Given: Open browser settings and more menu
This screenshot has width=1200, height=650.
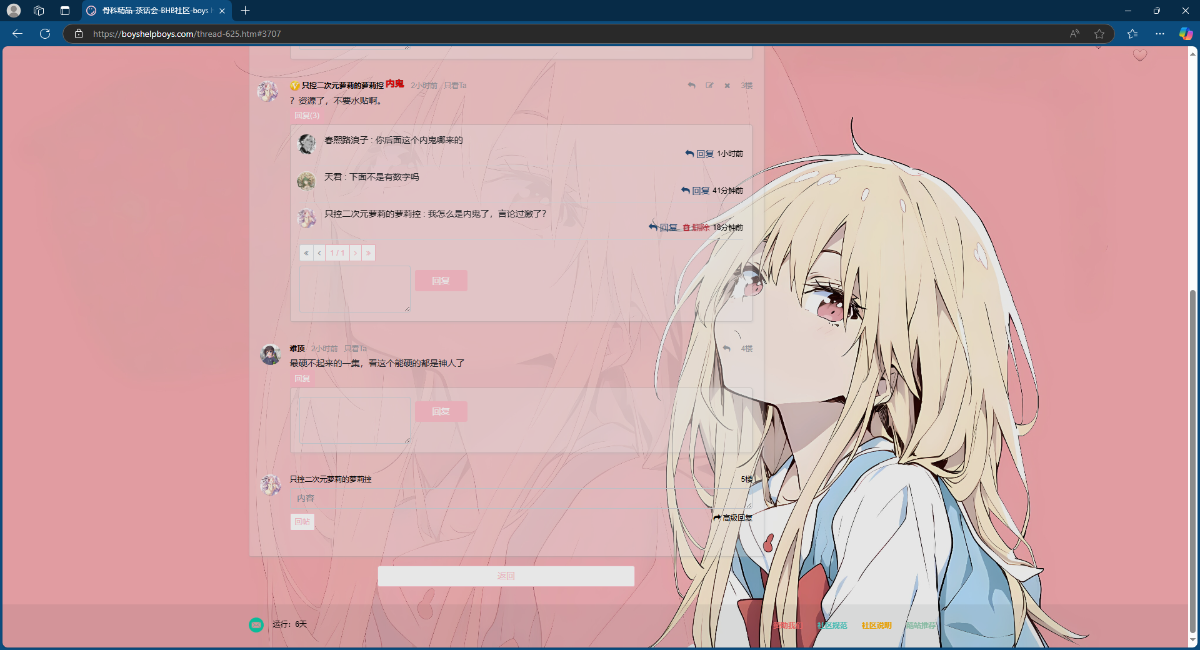Looking at the screenshot, I should pos(1160,33).
